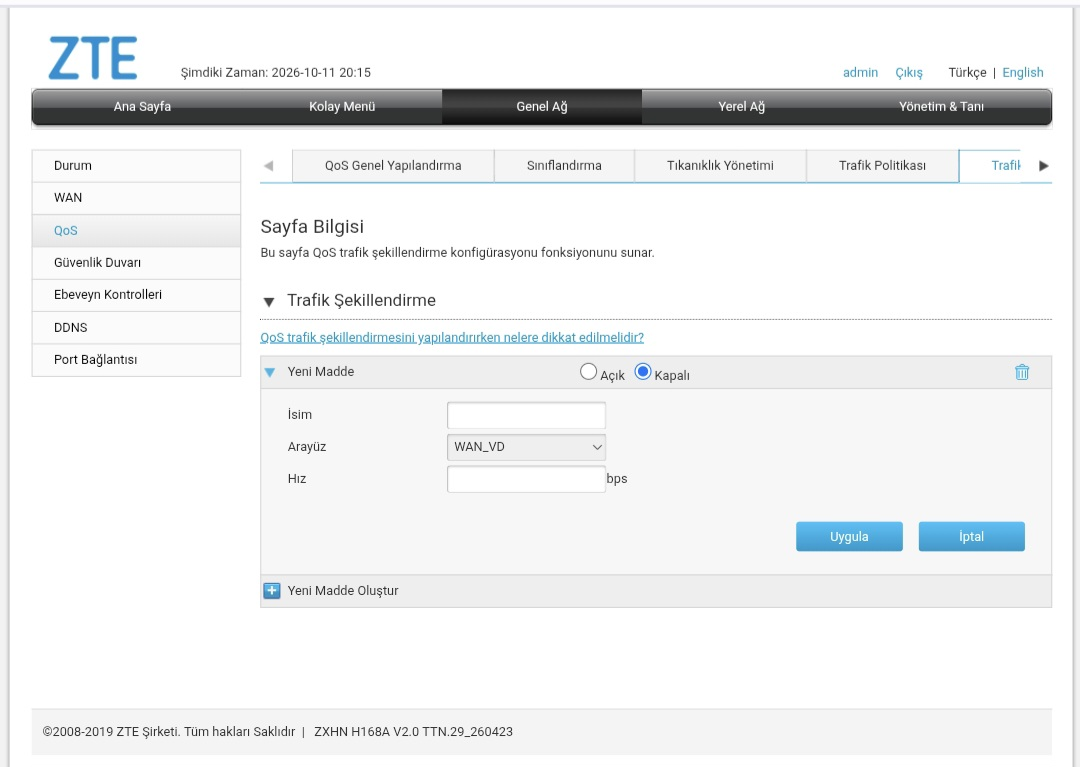Click the admin user link
The width and height of the screenshot is (1080, 767).
coord(860,72)
